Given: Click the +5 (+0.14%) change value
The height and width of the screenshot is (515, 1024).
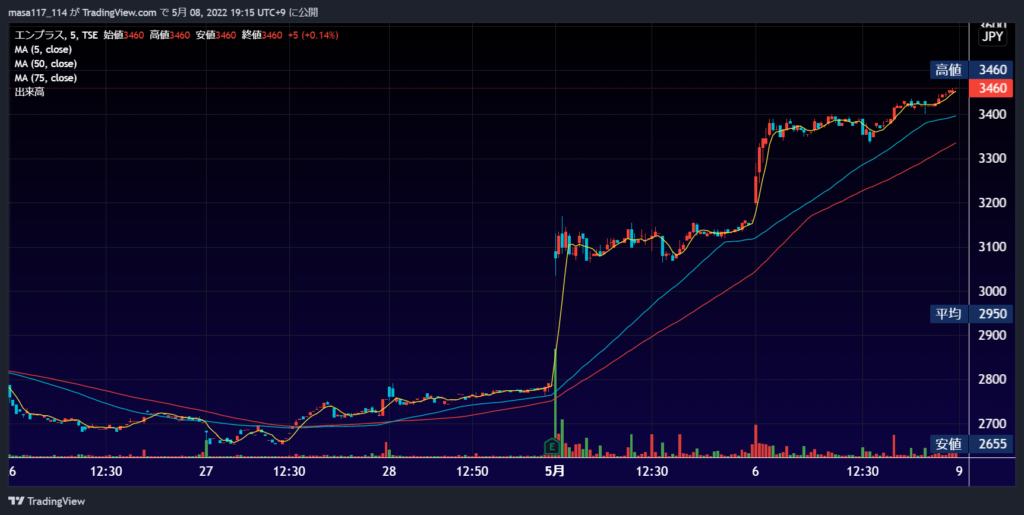Looking at the screenshot, I should pyautogui.click(x=313, y=35).
